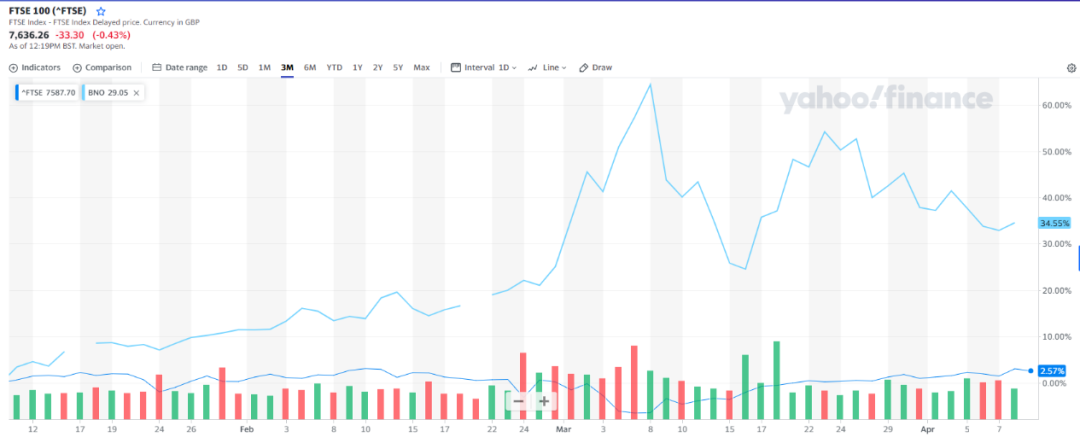Click the 40.00% y-axis label
This screenshot has height=443, width=1080.
pos(1057,198)
